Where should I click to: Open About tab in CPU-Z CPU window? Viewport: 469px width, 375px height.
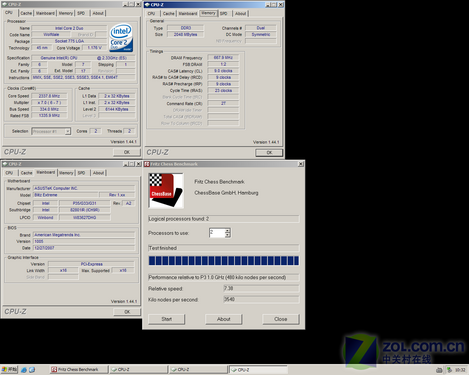[98, 13]
